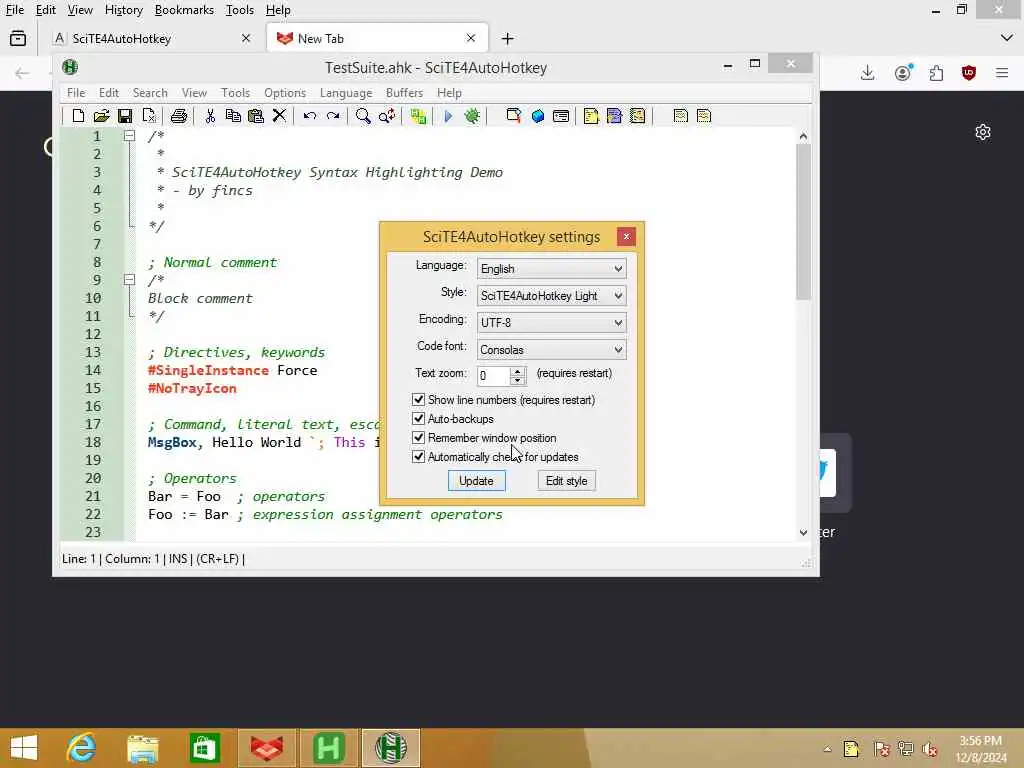The height and width of the screenshot is (768, 1024).
Task: Open the Code font dropdown Consolas
Action: point(552,349)
